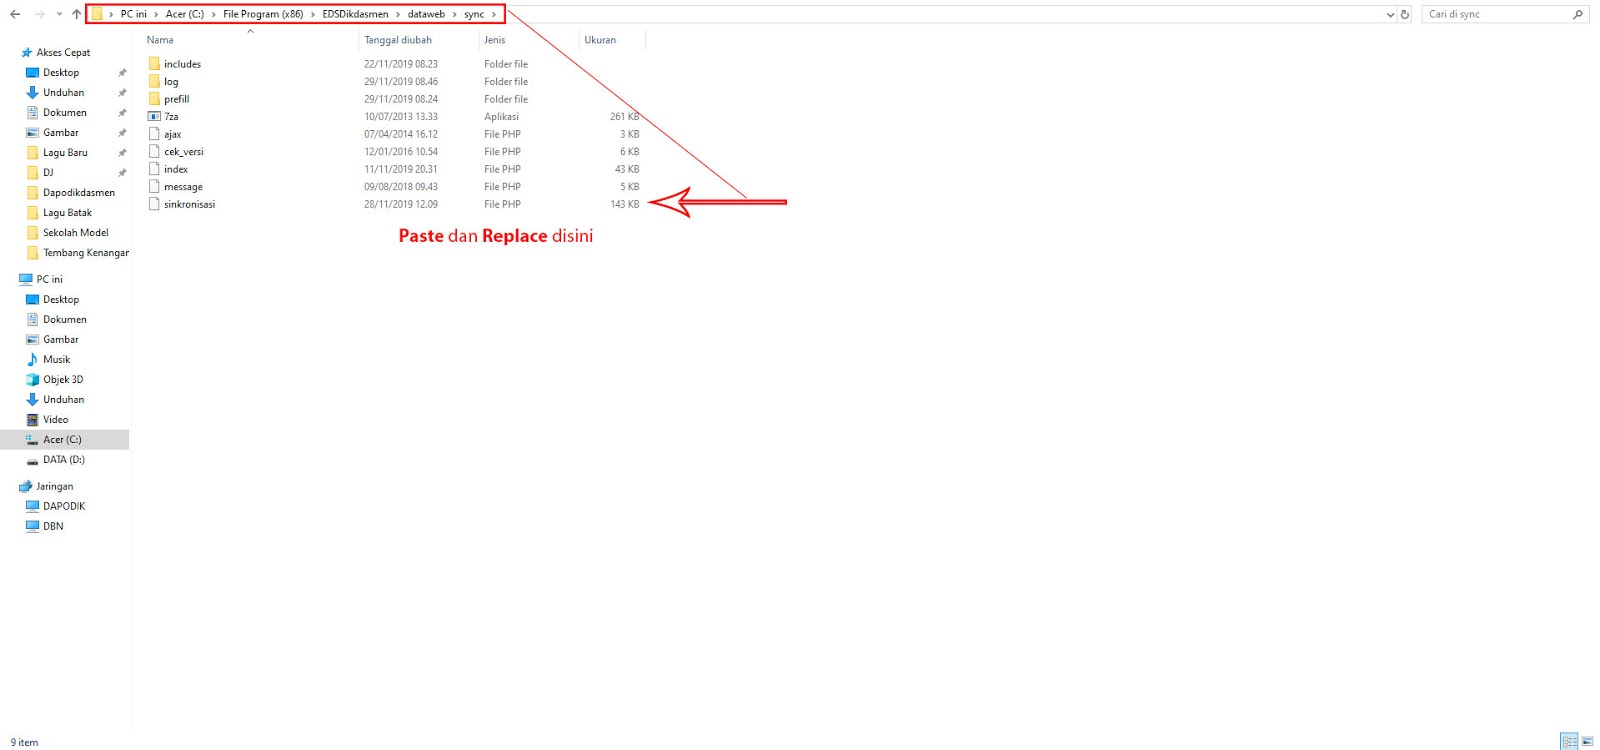The height and width of the screenshot is (750, 1600).
Task: Click the '143 KB' size cell
Action: coord(625,204)
